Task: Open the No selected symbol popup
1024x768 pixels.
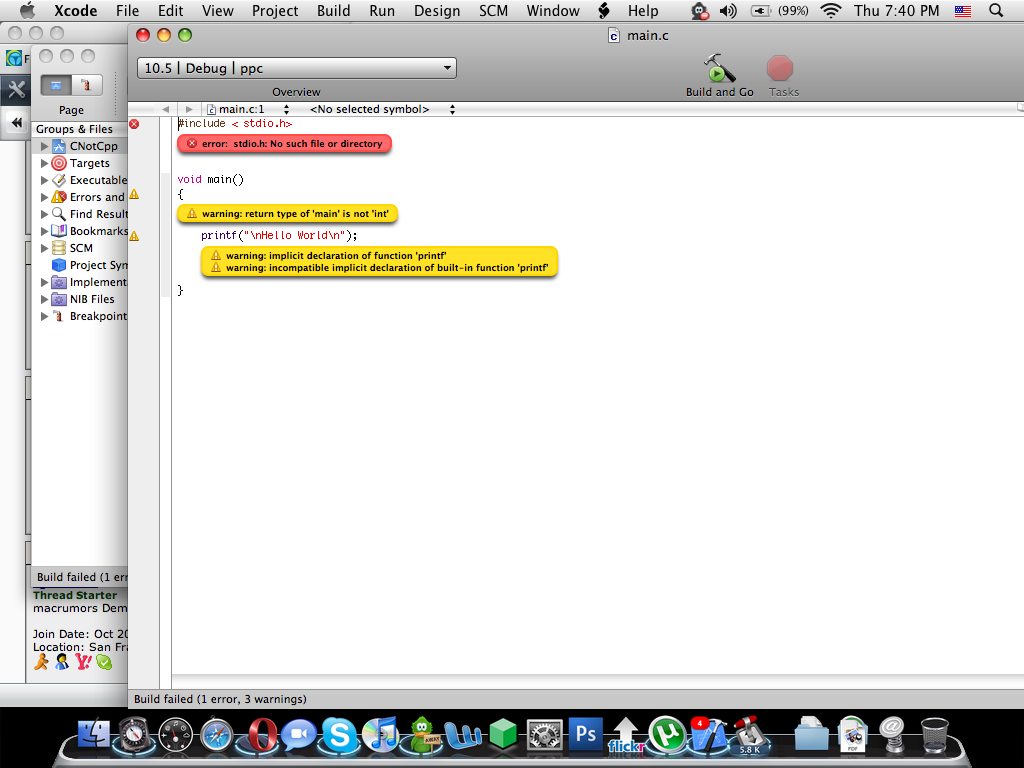Action: [x=382, y=109]
